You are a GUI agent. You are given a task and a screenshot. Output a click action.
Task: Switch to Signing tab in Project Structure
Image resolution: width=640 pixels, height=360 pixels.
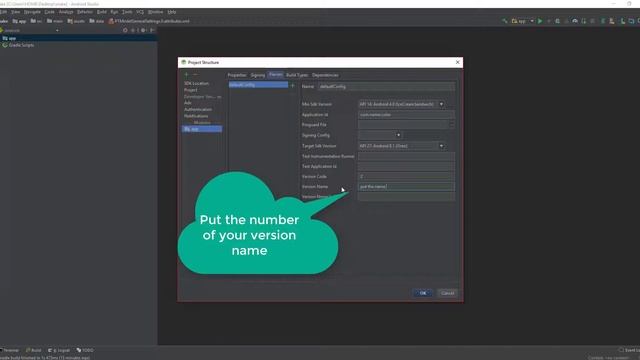[x=258, y=75]
